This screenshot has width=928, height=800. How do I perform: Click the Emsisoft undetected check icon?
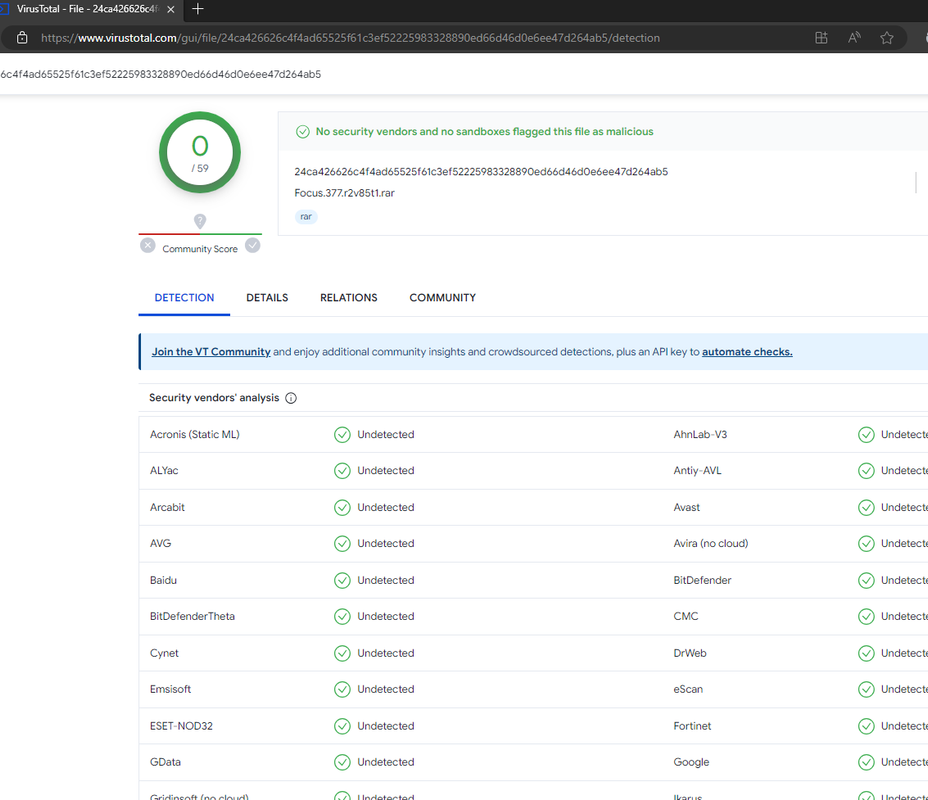click(x=342, y=689)
